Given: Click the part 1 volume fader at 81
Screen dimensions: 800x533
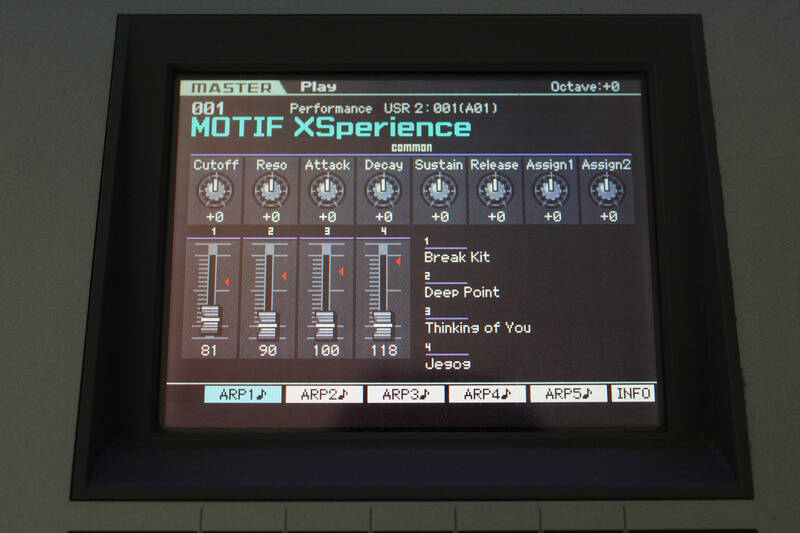Looking at the screenshot, I should [210, 320].
